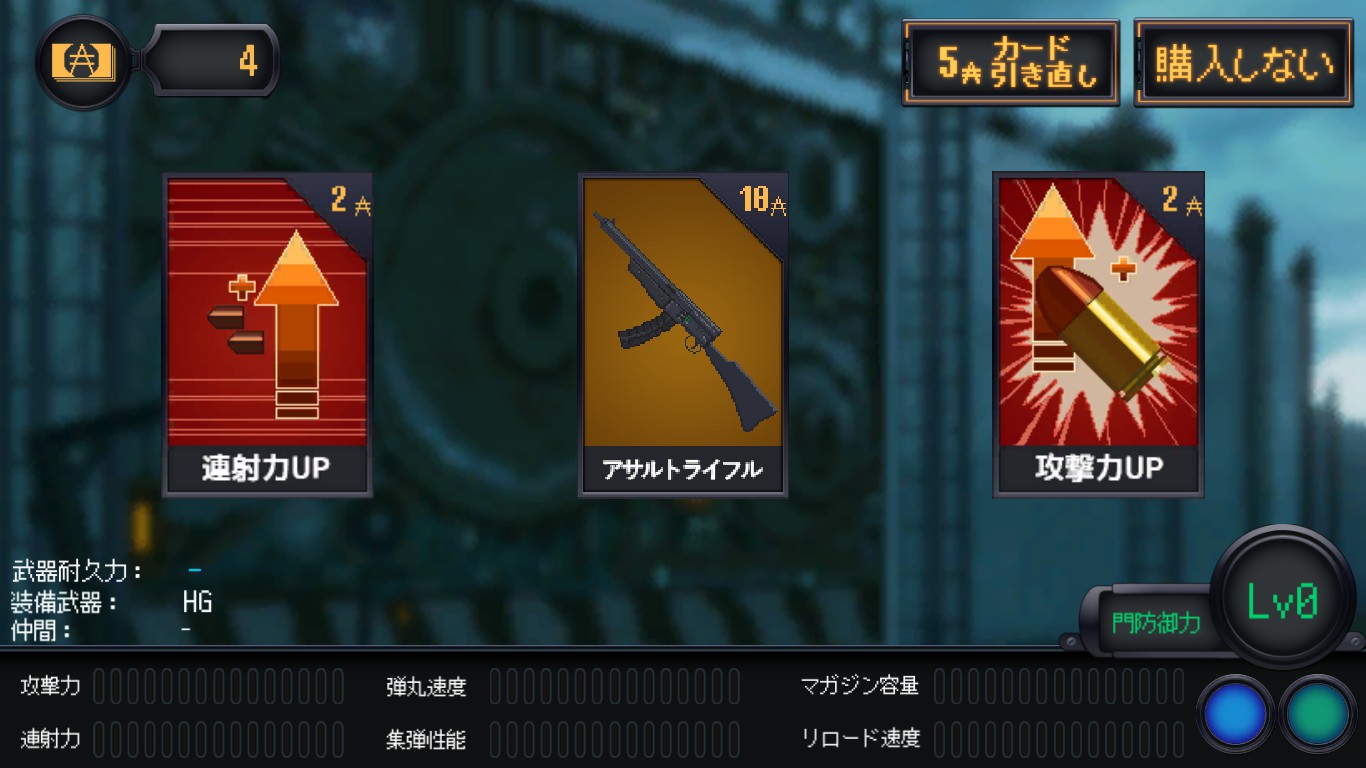Click the 連射力 stat gauge
The width and height of the screenshot is (1366, 768).
tap(219, 740)
